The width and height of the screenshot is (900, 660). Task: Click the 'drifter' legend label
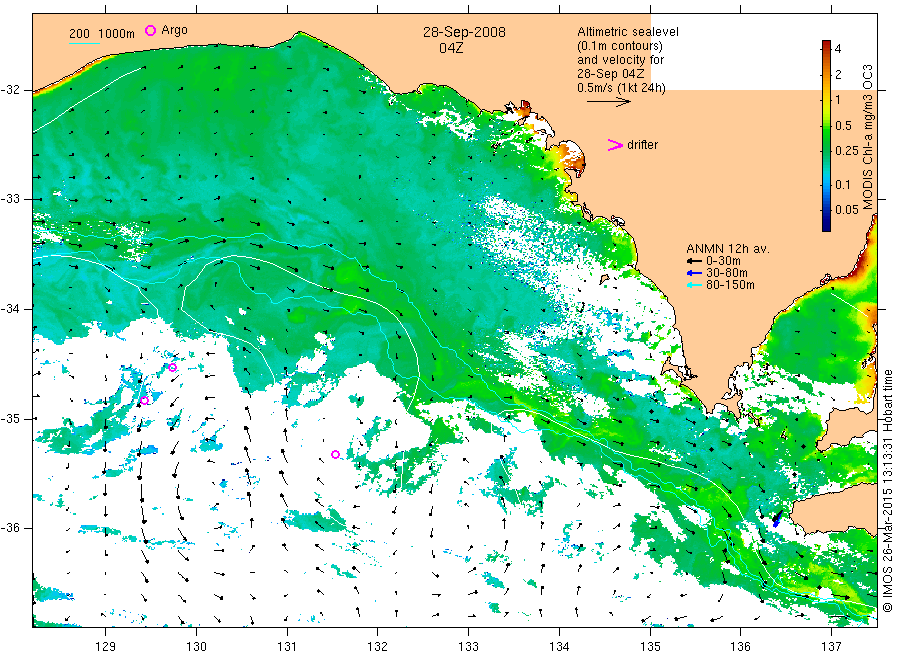point(642,145)
